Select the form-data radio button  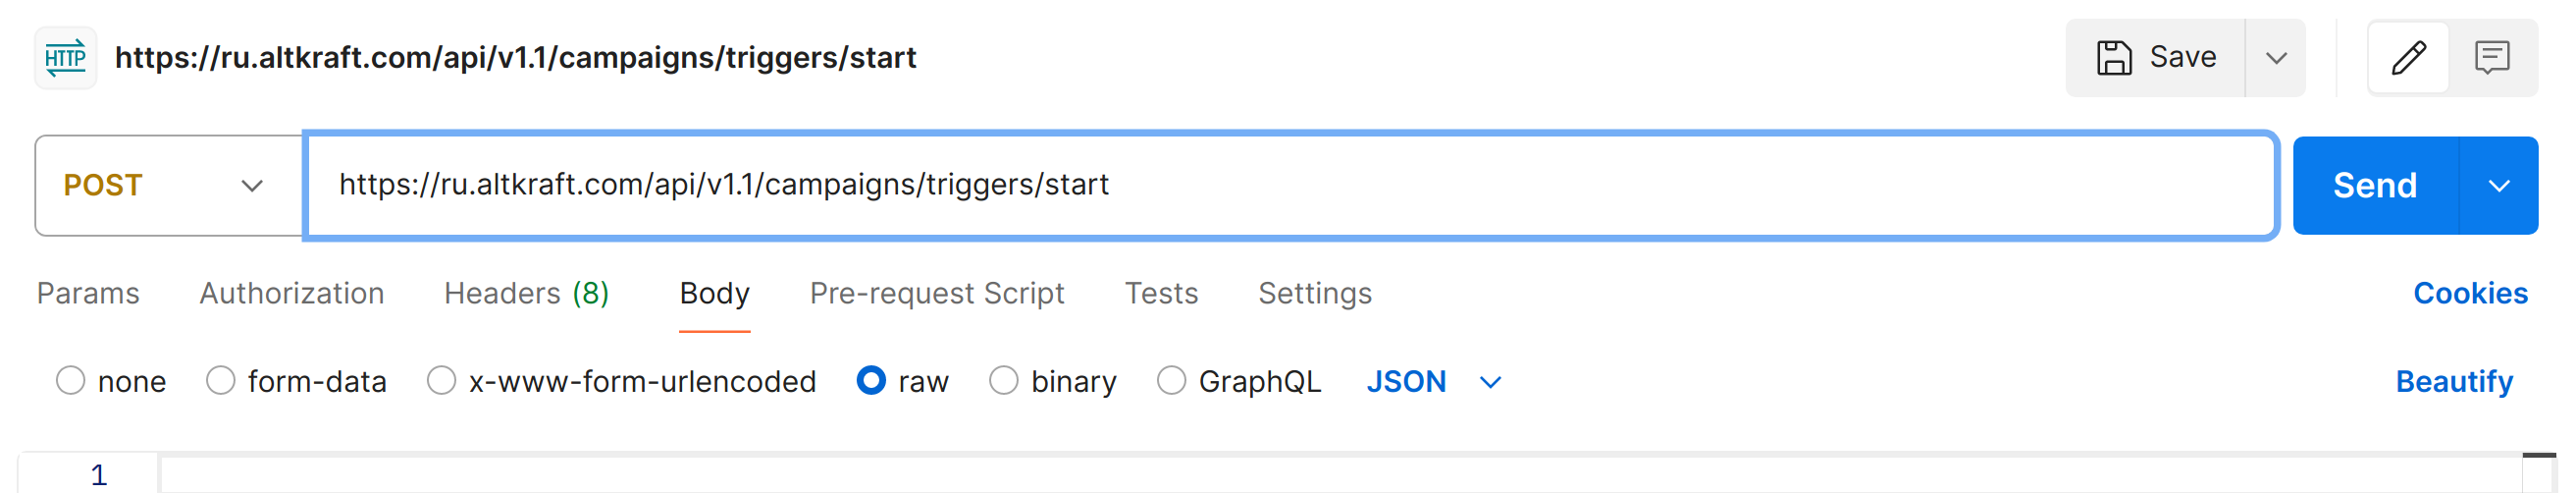[x=220, y=381]
